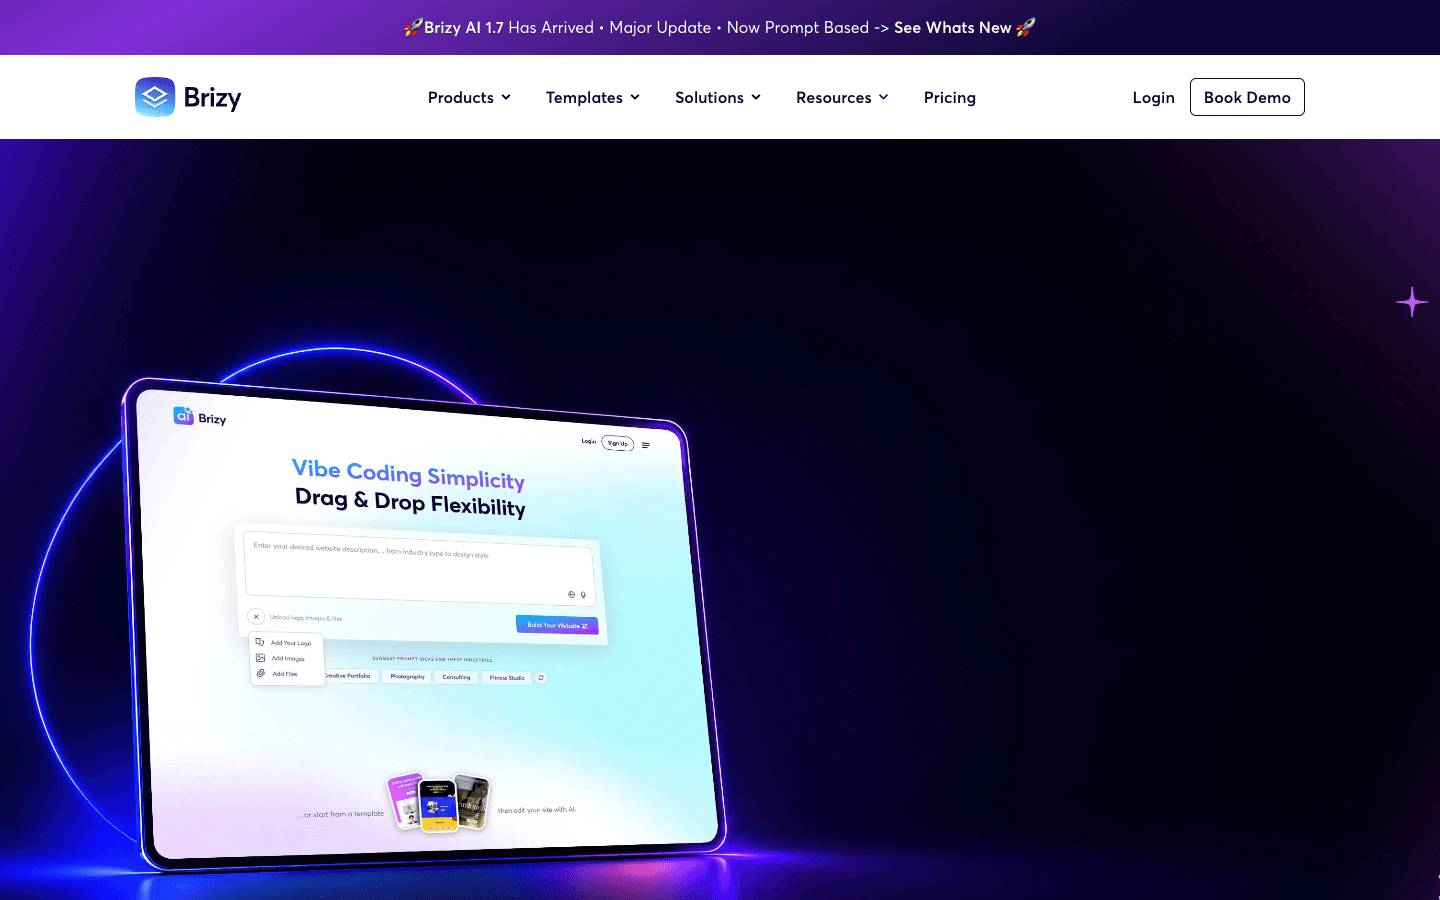1440x900 pixels.
Task: Open the hamburger menu in the tablet mockup
Action: point(646,445)
